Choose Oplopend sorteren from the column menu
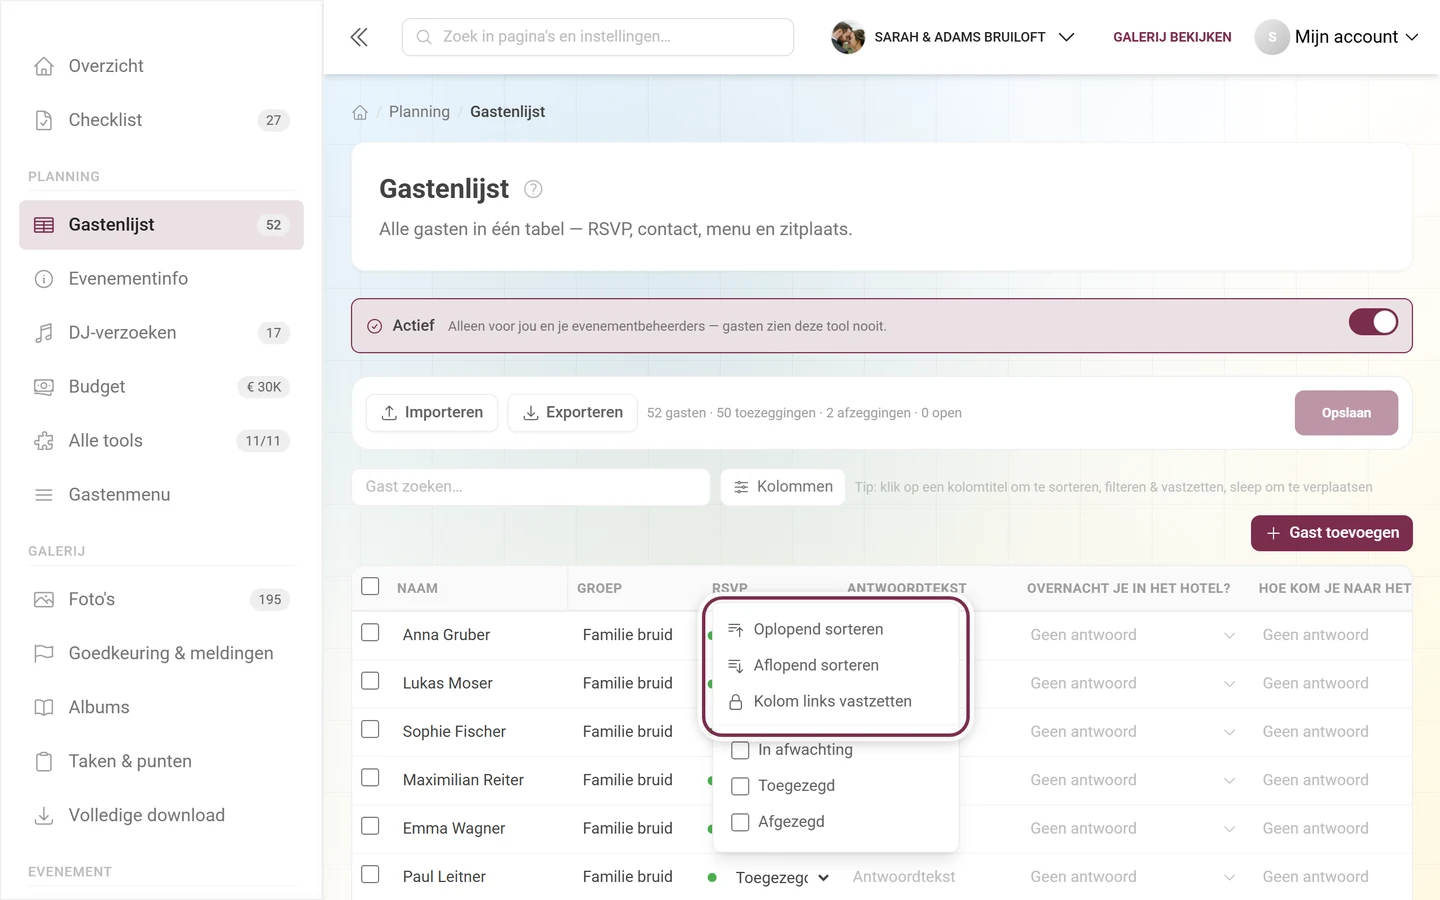The height and width of the screenshot is (900, 1440). coord(834,629)
